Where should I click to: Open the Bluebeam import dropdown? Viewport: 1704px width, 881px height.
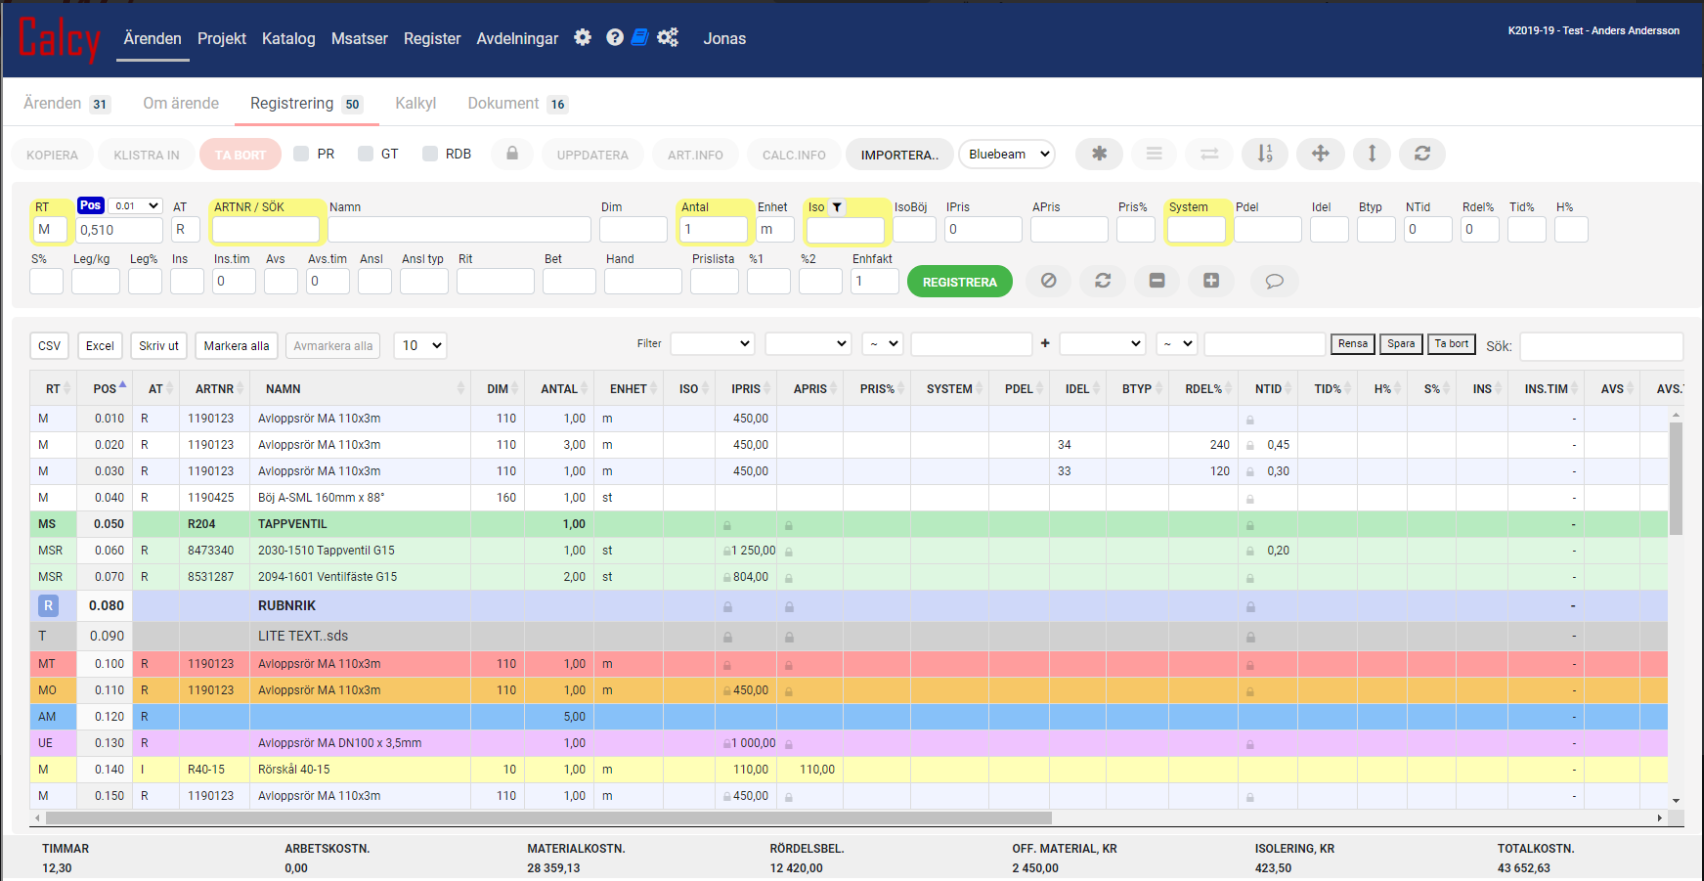coord(1008,154)
